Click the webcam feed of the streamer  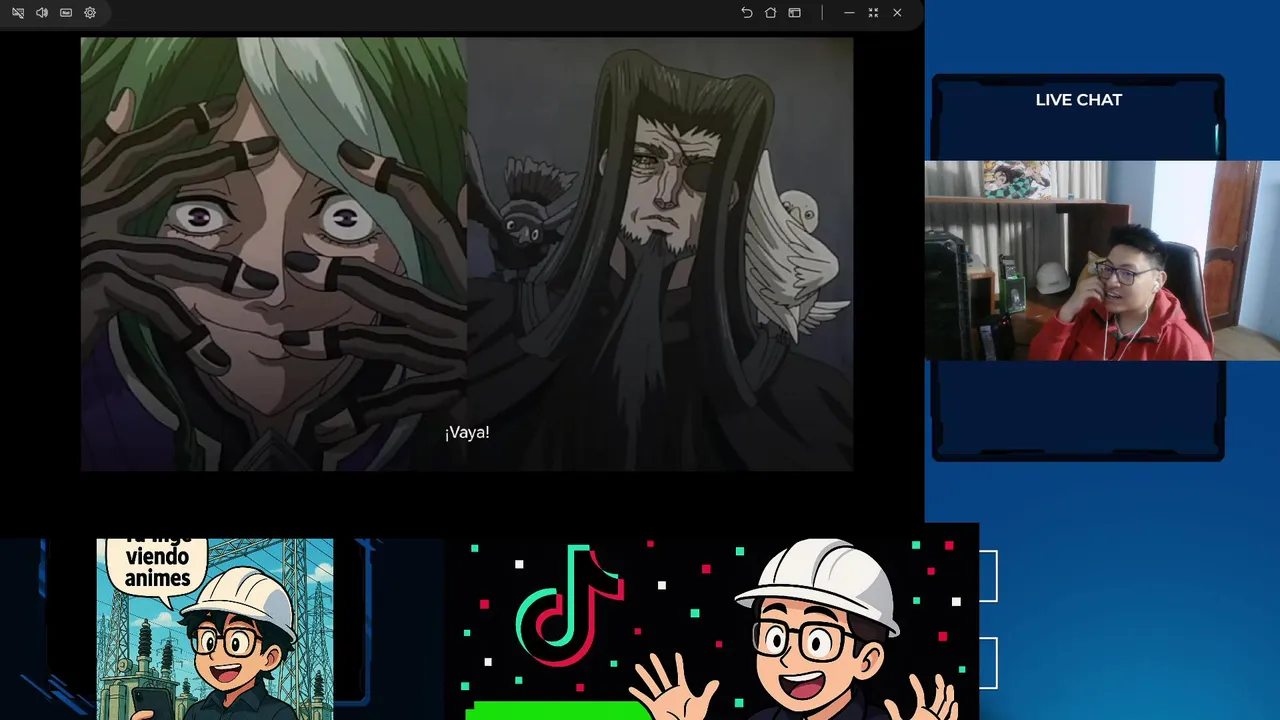click(x=1102, y=260)
